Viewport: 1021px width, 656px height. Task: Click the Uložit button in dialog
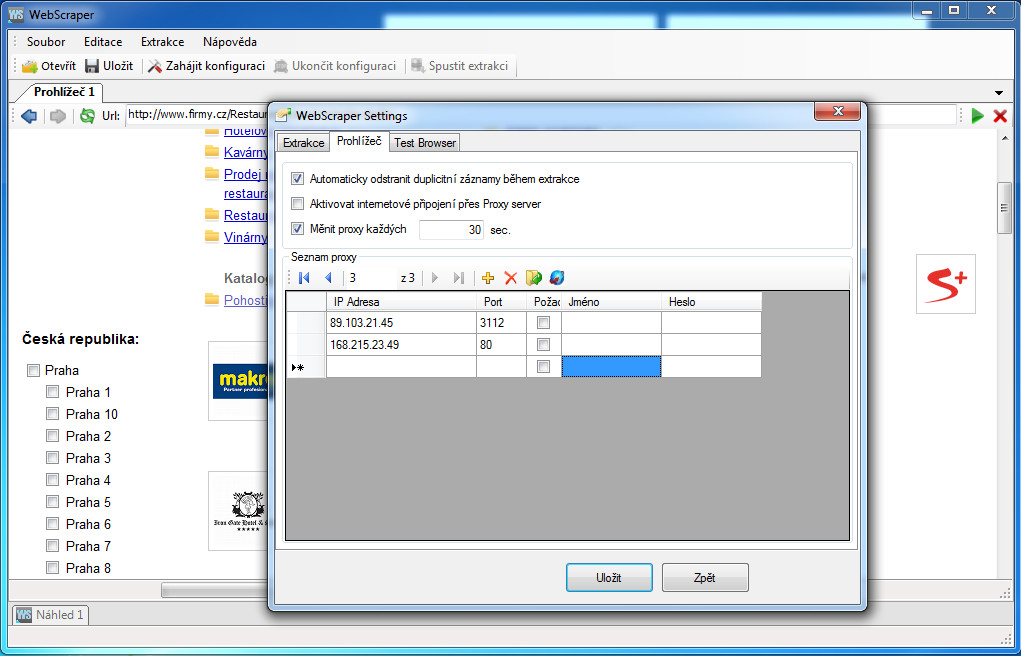pos(609,578)
